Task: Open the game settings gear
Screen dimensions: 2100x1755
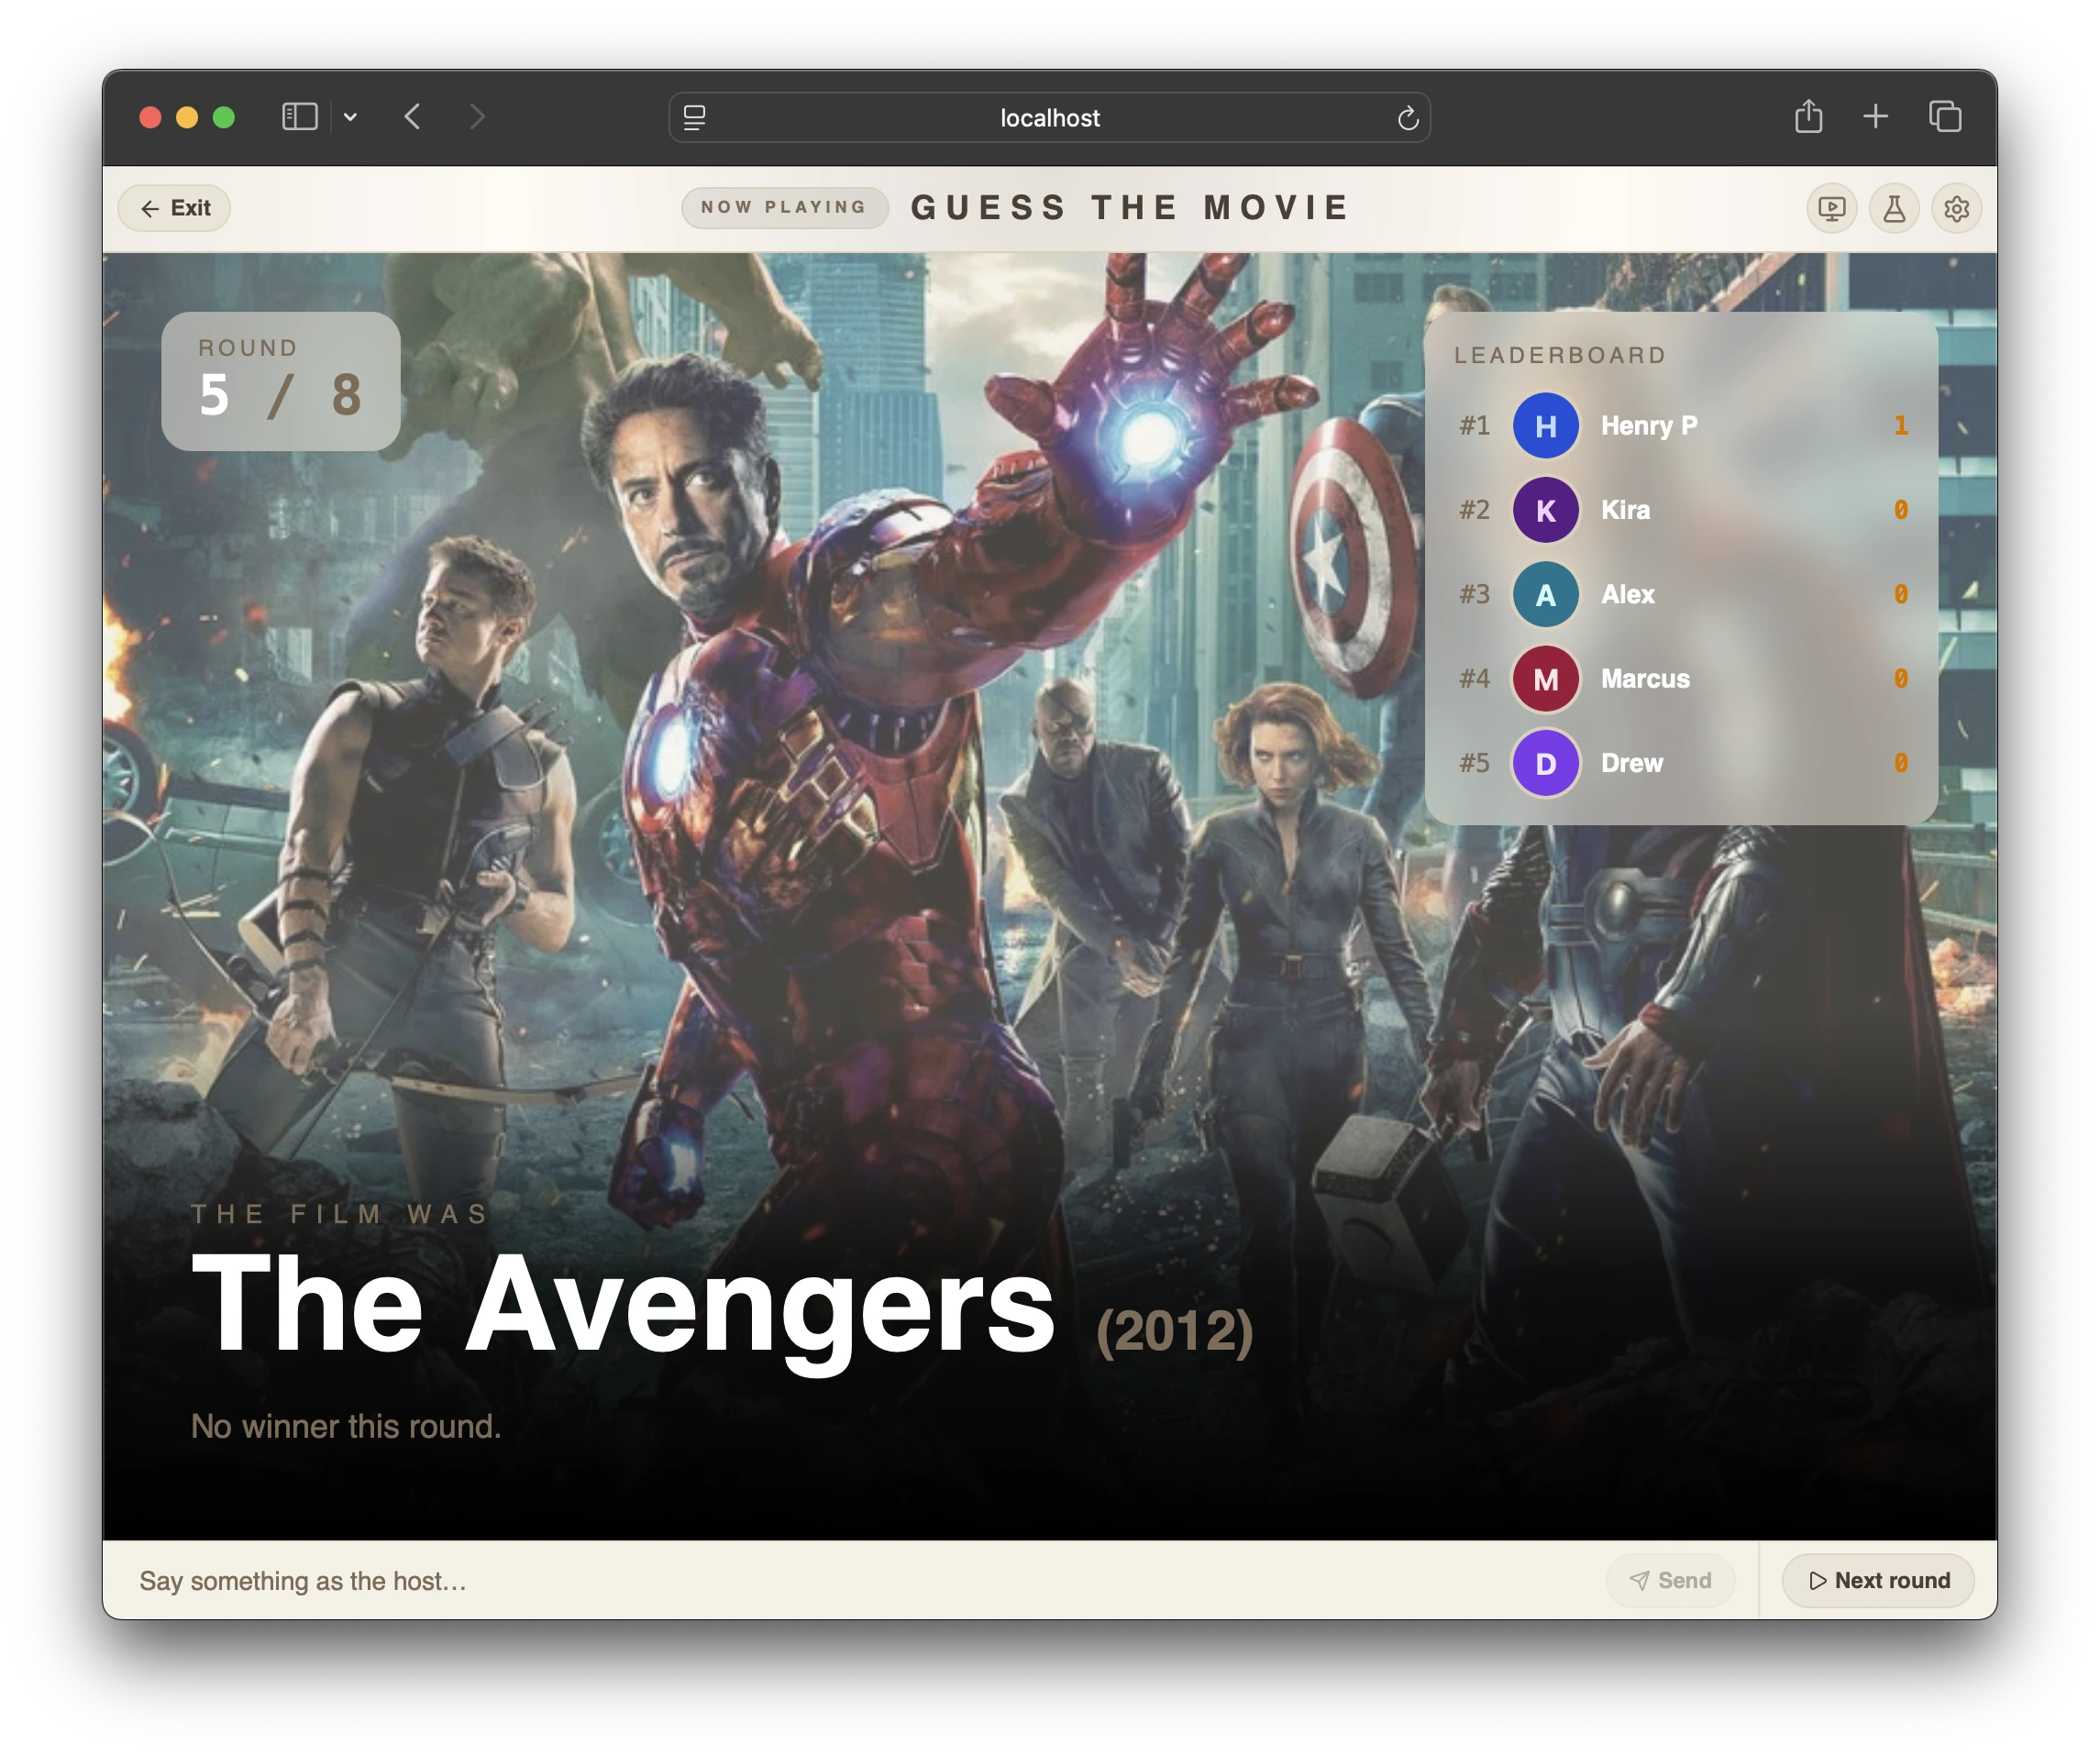Action: 1956,208
